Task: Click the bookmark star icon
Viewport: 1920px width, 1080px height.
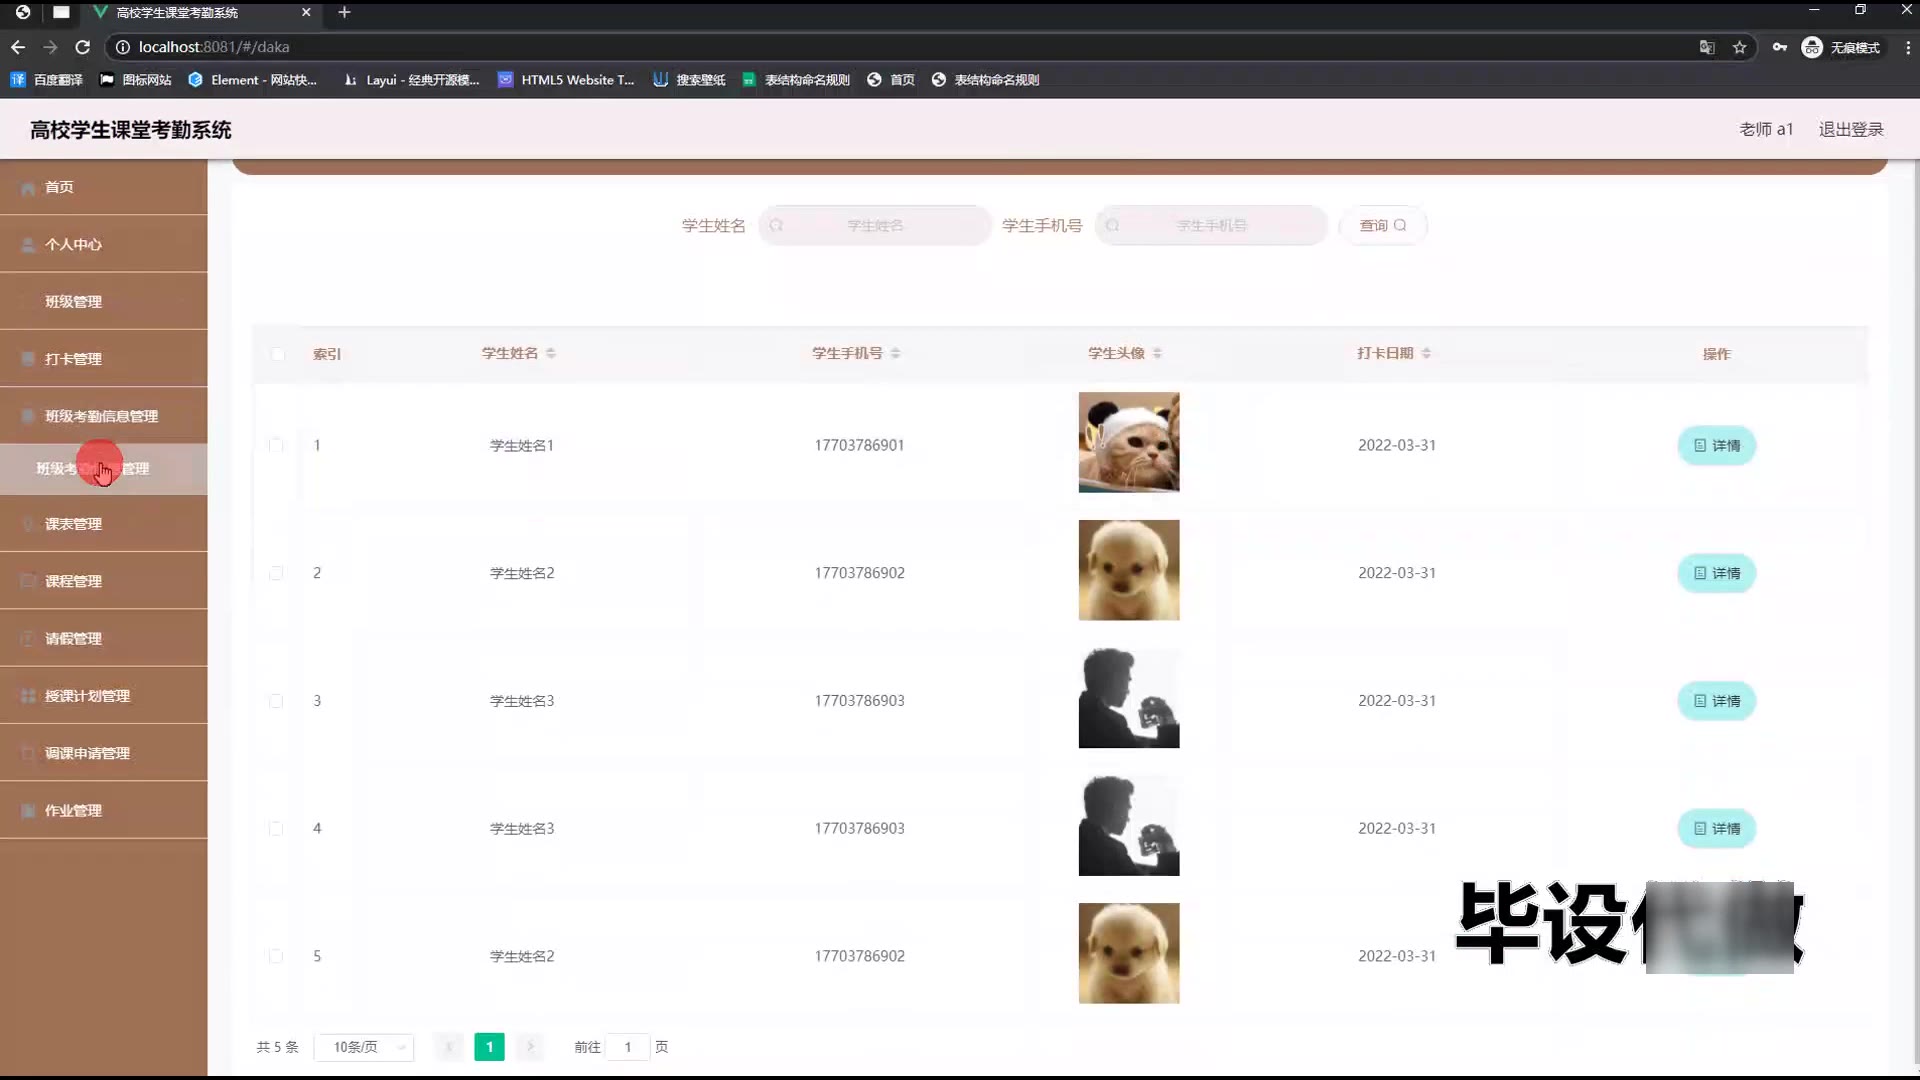Action: 1739,47
